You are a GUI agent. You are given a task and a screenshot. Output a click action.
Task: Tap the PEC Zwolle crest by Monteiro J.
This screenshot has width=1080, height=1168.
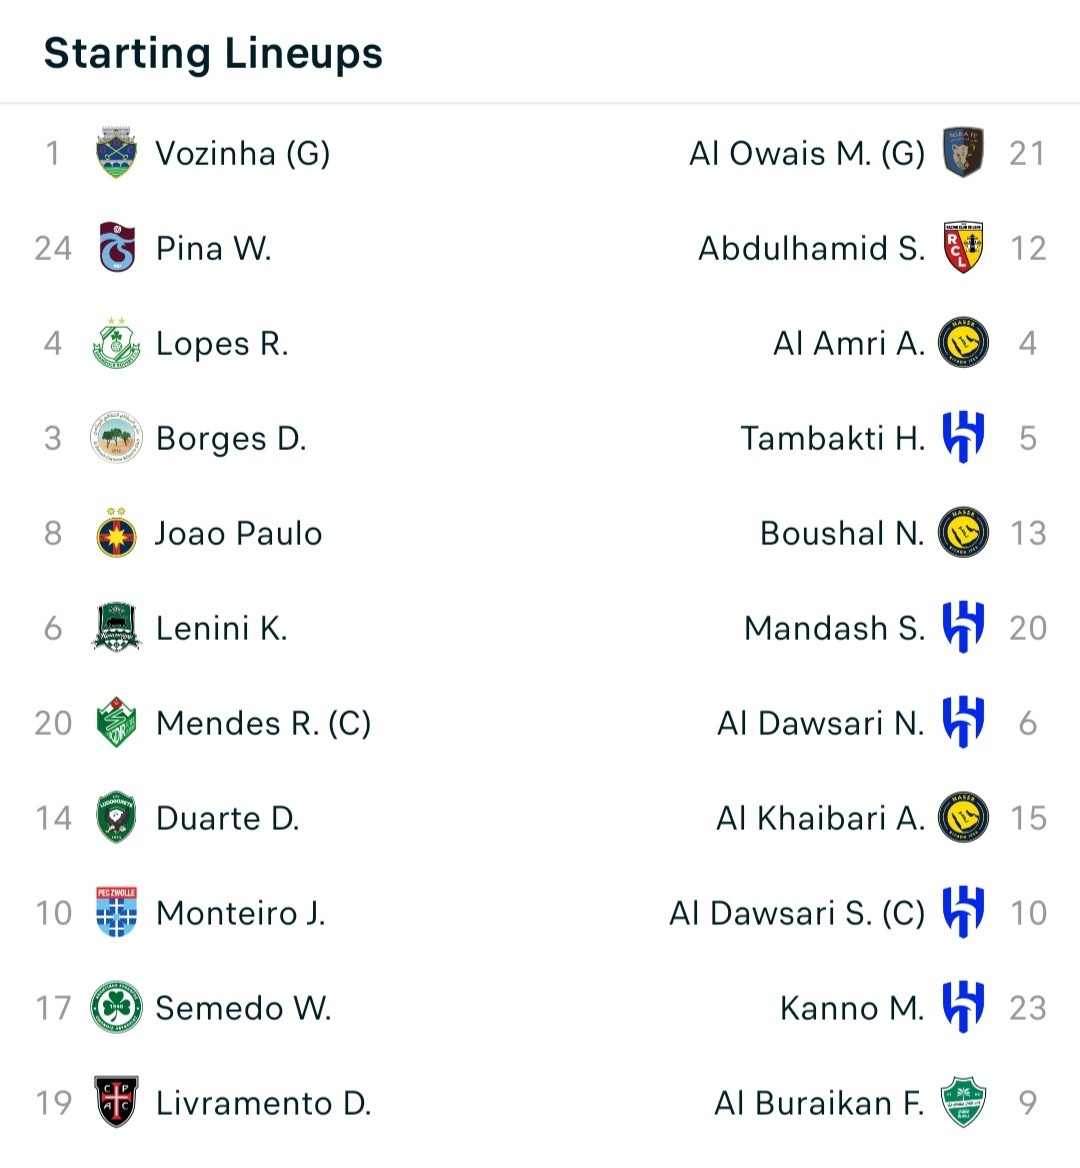[x=116, y=912]
